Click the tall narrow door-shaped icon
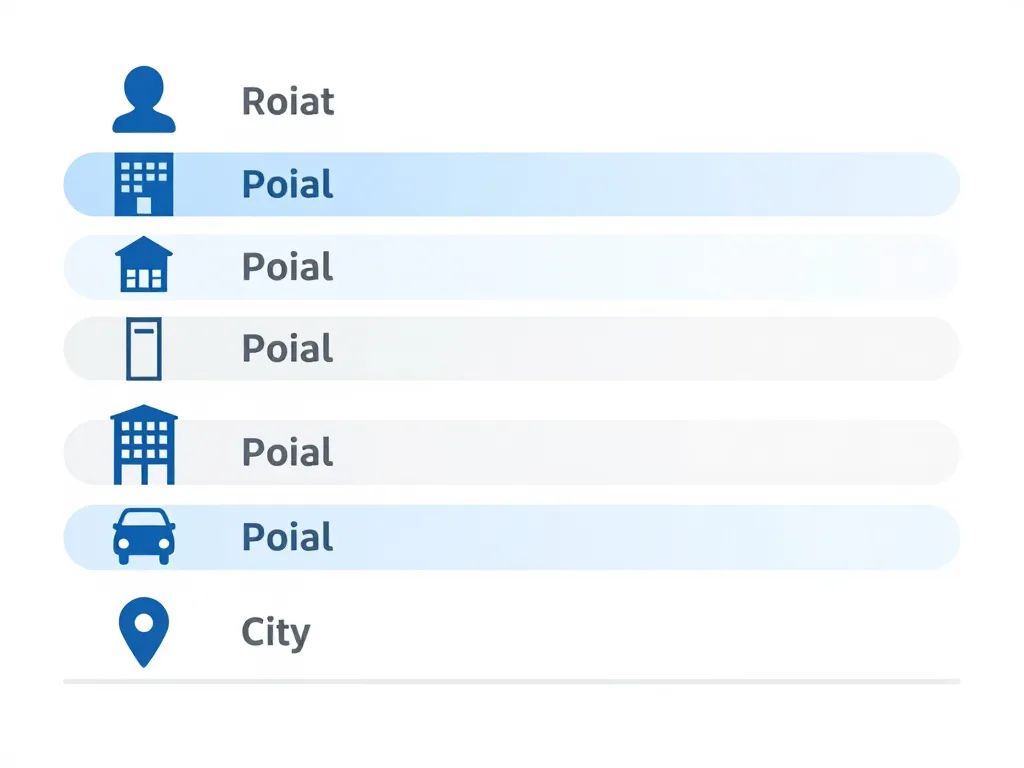 (144, 349)
